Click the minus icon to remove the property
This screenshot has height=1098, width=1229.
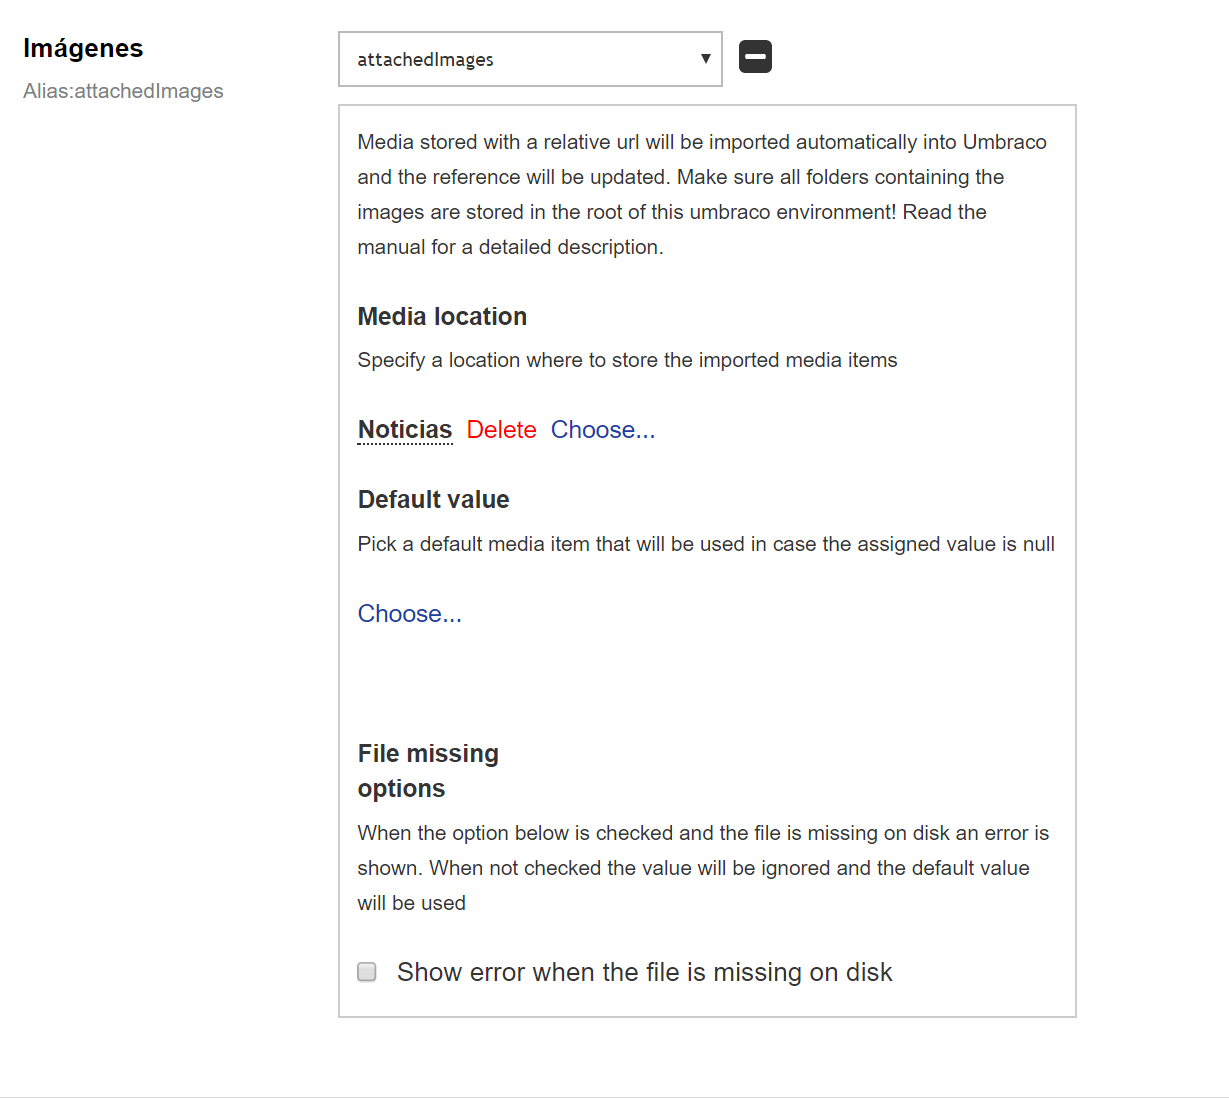coord(755,57)
